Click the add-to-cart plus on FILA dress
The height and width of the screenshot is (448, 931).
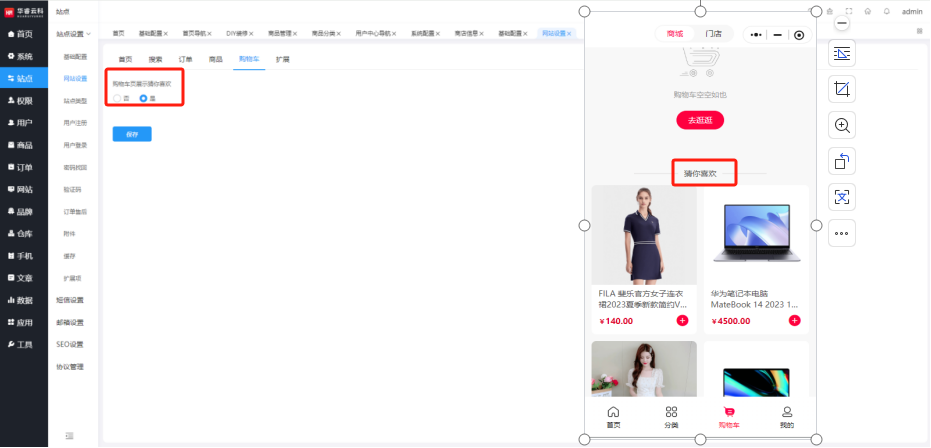[x=682, y=321]
